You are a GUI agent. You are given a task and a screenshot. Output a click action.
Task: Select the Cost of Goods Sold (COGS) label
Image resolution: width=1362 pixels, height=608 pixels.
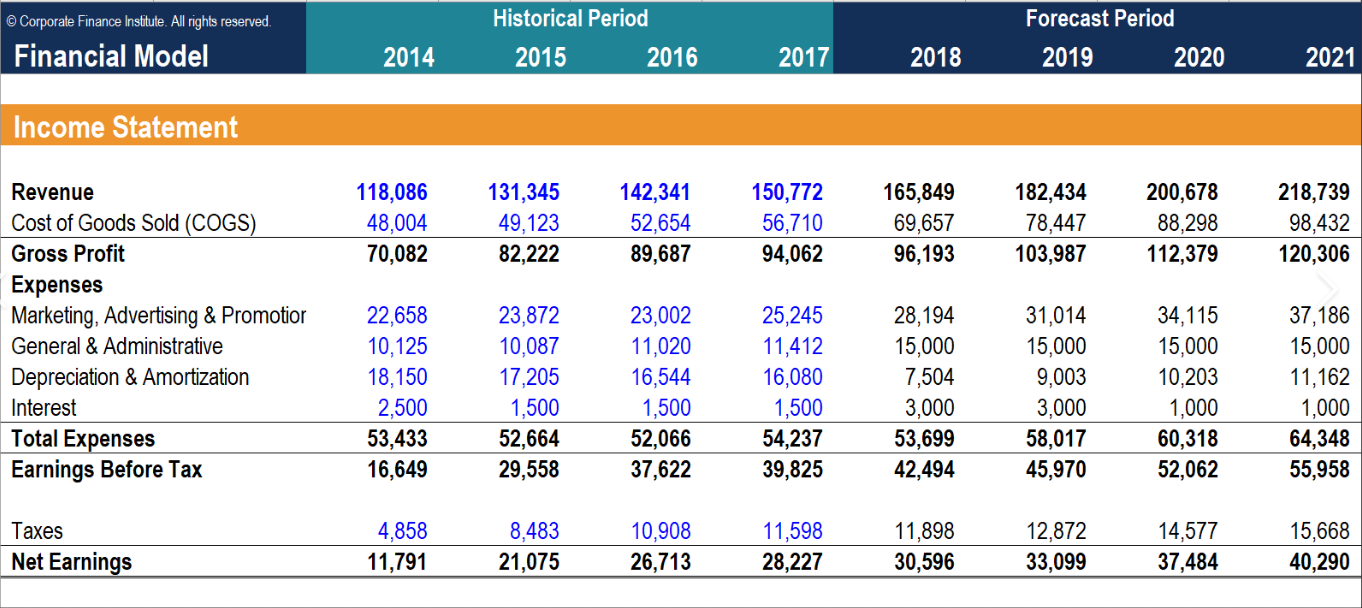point(134,223)
